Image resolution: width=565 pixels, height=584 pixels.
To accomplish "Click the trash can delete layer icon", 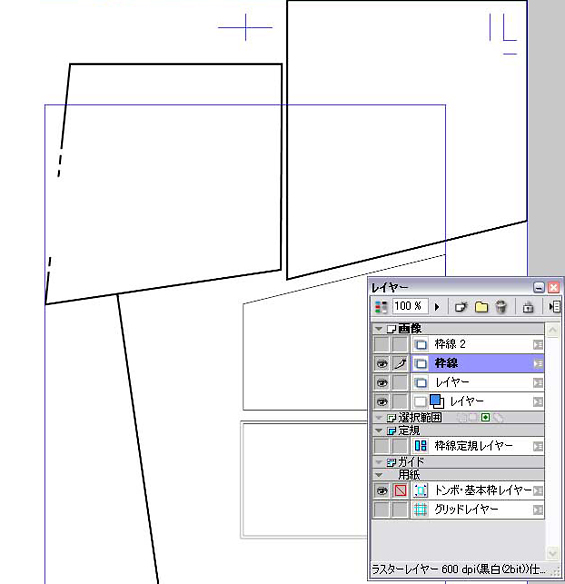I will pyautogui.click(x=501, y=307).
